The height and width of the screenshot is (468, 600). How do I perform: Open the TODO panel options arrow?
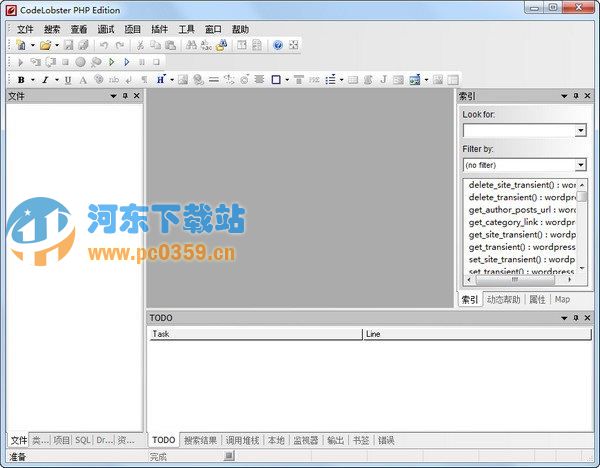pos(564,318)
